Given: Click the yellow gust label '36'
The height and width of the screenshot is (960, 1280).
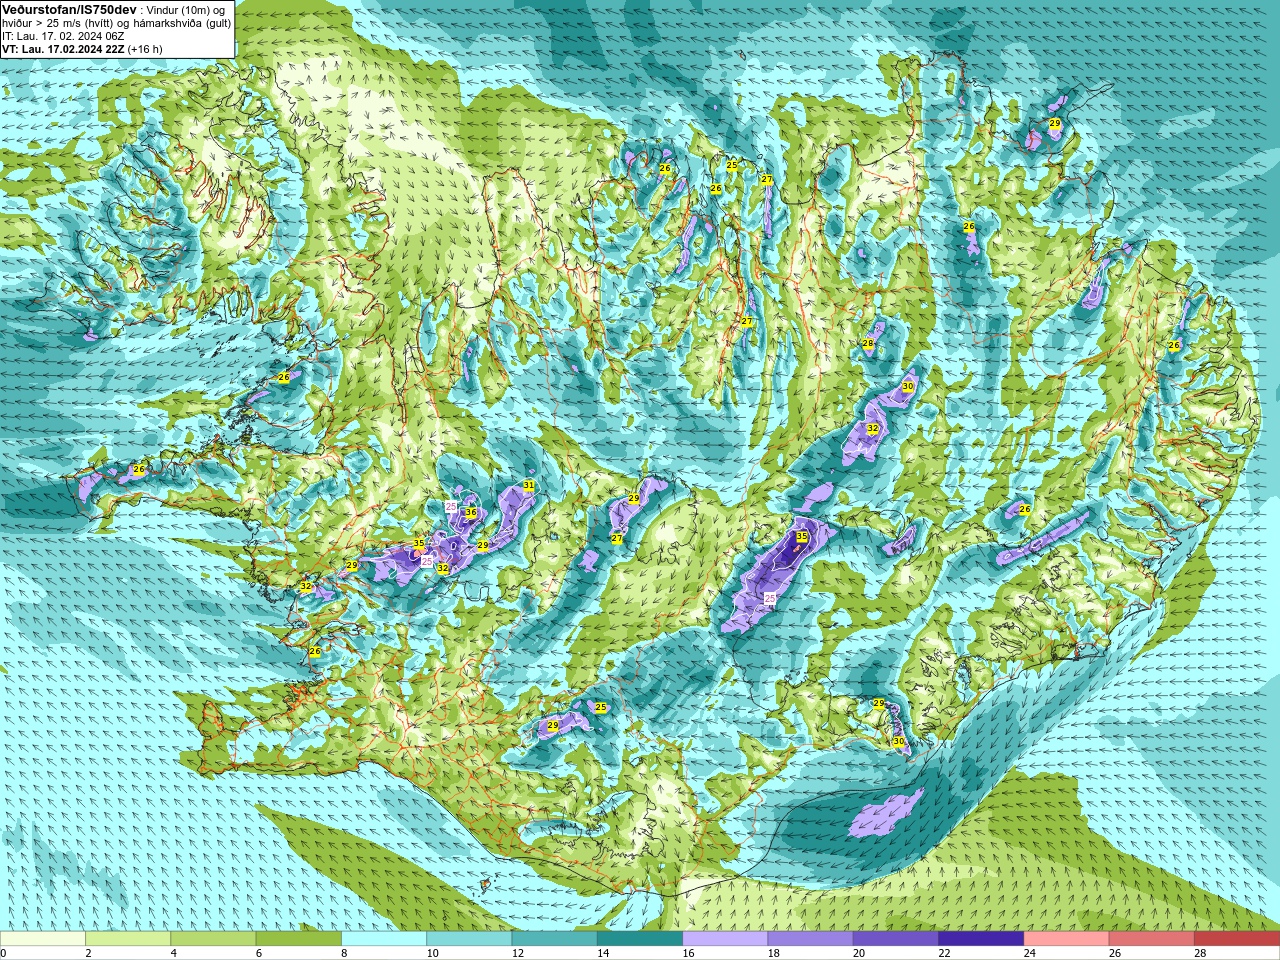Looking at the screenshot, I should tap(471, 513).
